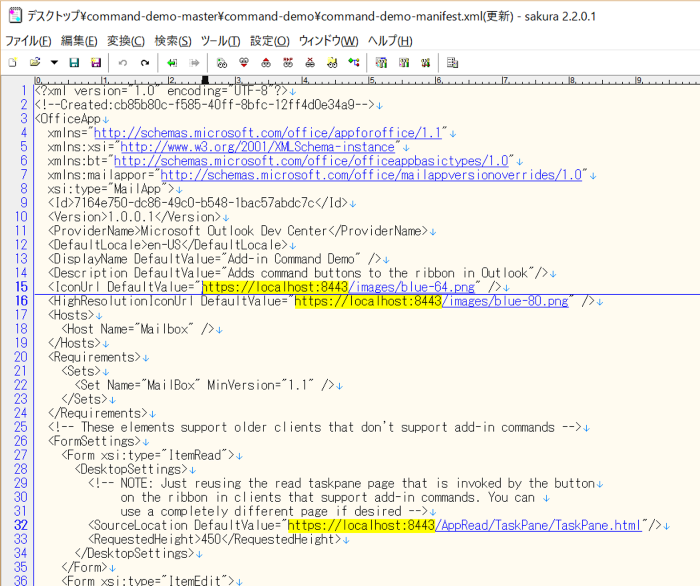Open the 設定(O) menu

(x=270, y=41)
